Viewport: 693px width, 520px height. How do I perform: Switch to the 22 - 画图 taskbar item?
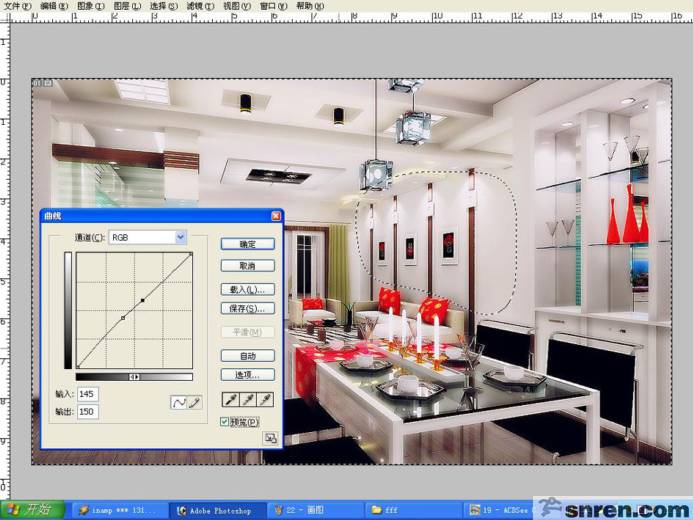tap(316, 510)
